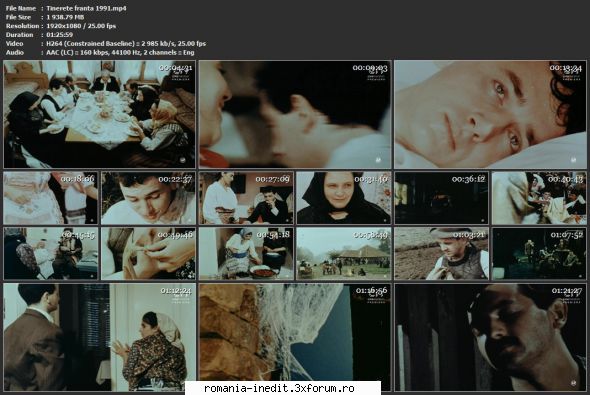Click the AAC (LC) audio info line
The image size is (590, 395).
click(x=120, y=52)
